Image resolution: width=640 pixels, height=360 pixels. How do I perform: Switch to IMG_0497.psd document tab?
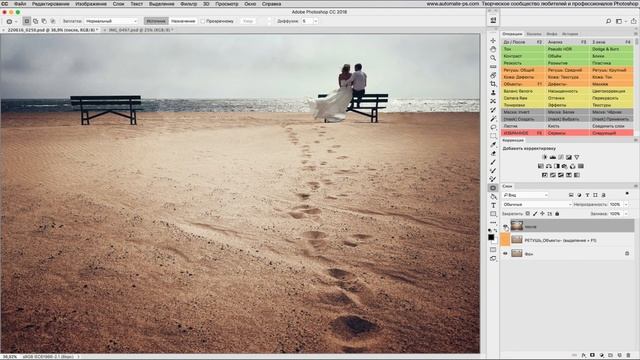tap(140, 30)
